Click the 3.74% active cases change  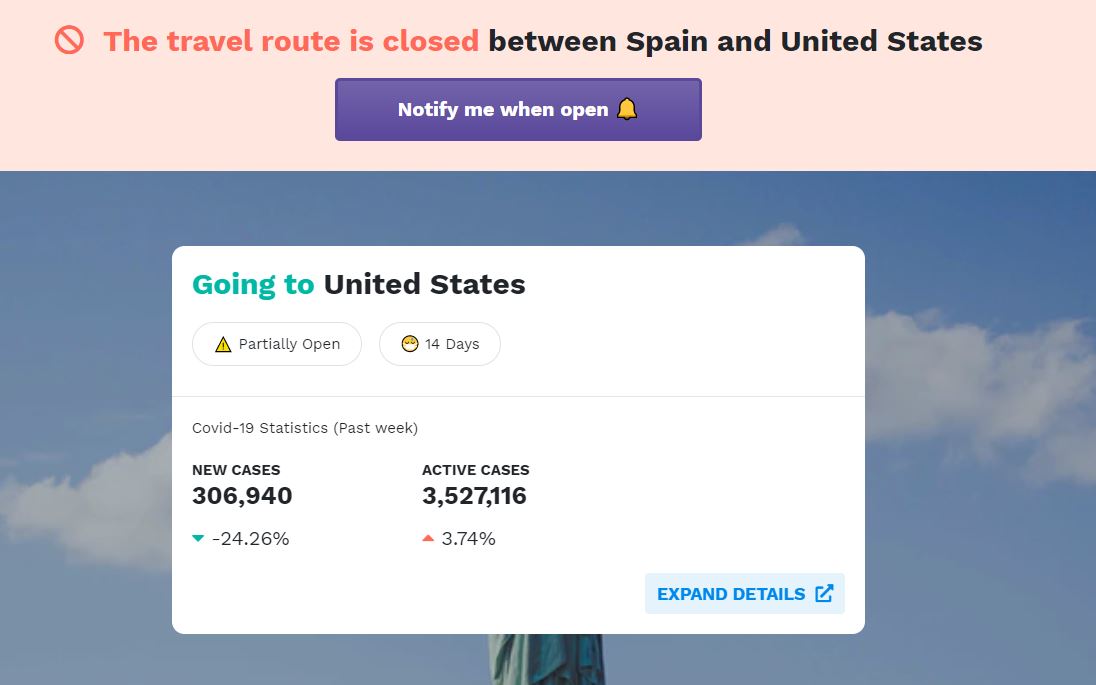(468, 538)
